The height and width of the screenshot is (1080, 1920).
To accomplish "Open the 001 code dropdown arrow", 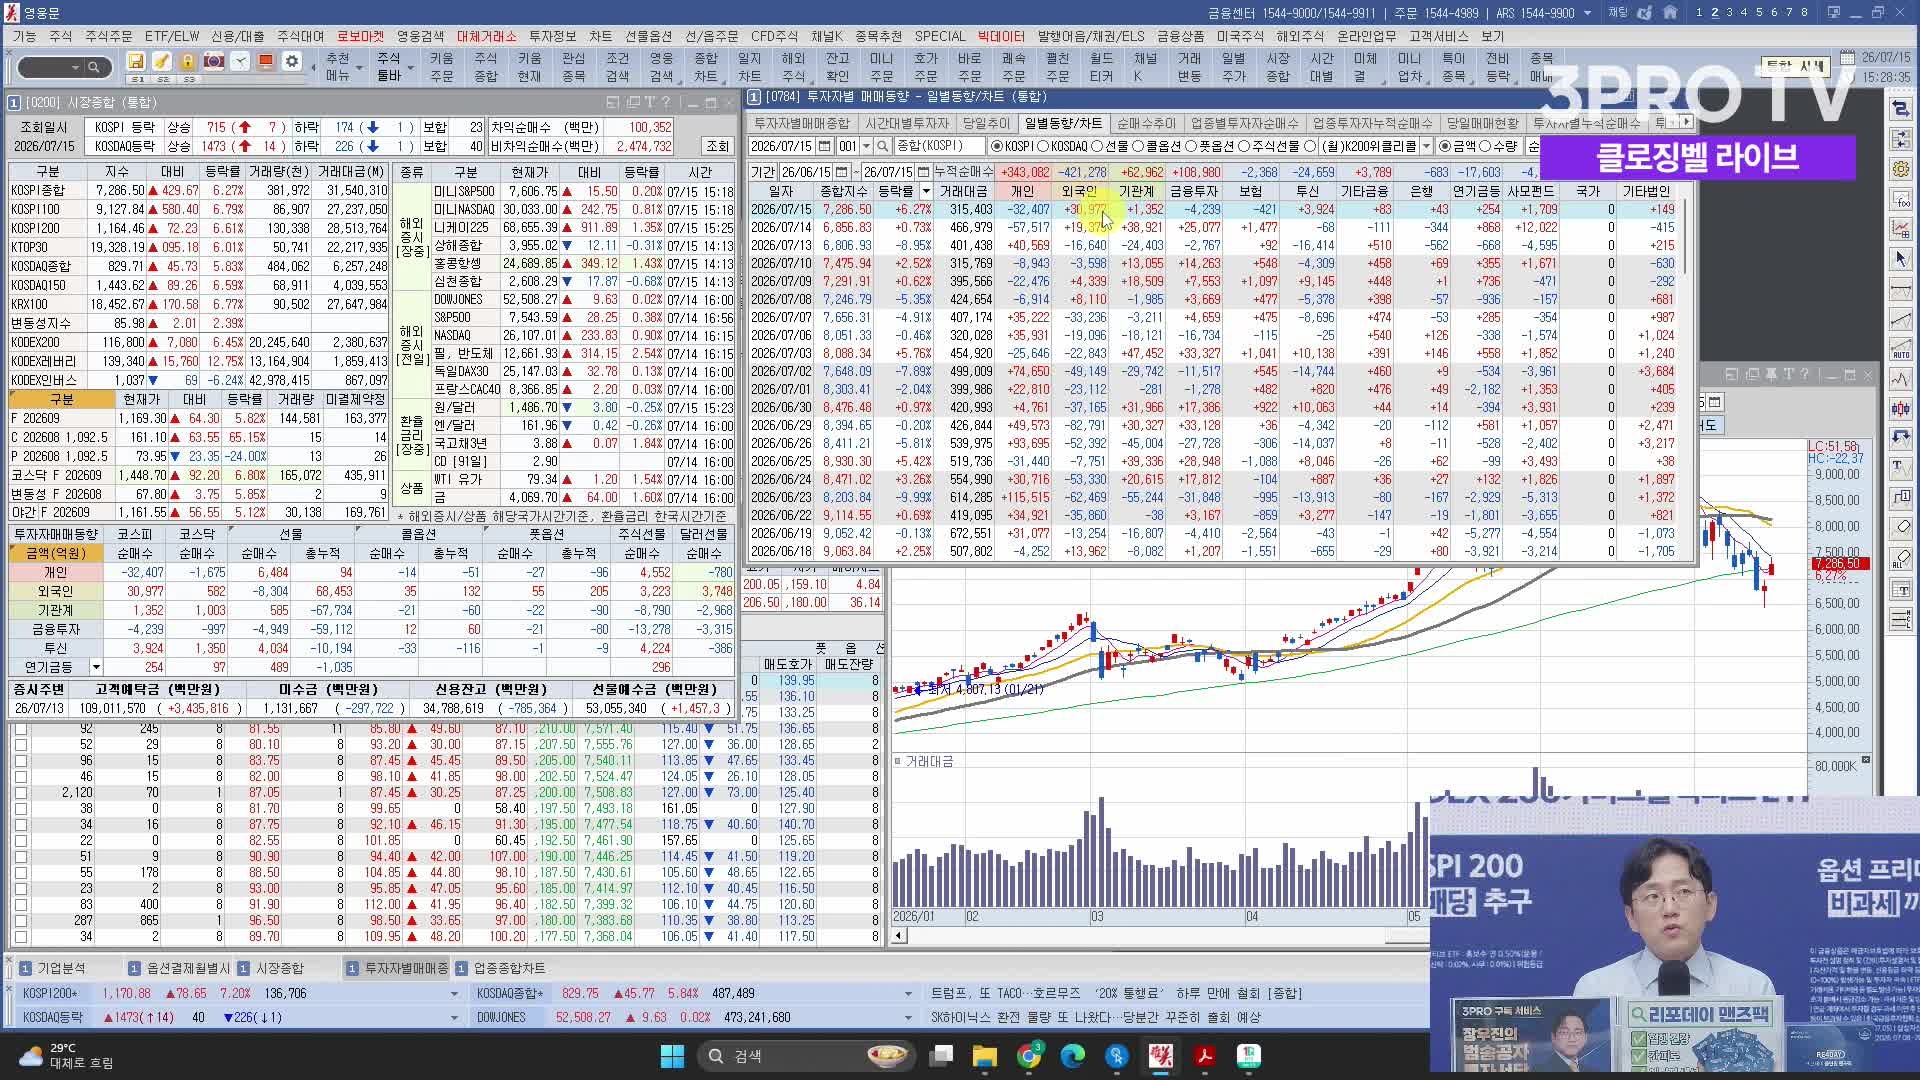I will (866, 146).
